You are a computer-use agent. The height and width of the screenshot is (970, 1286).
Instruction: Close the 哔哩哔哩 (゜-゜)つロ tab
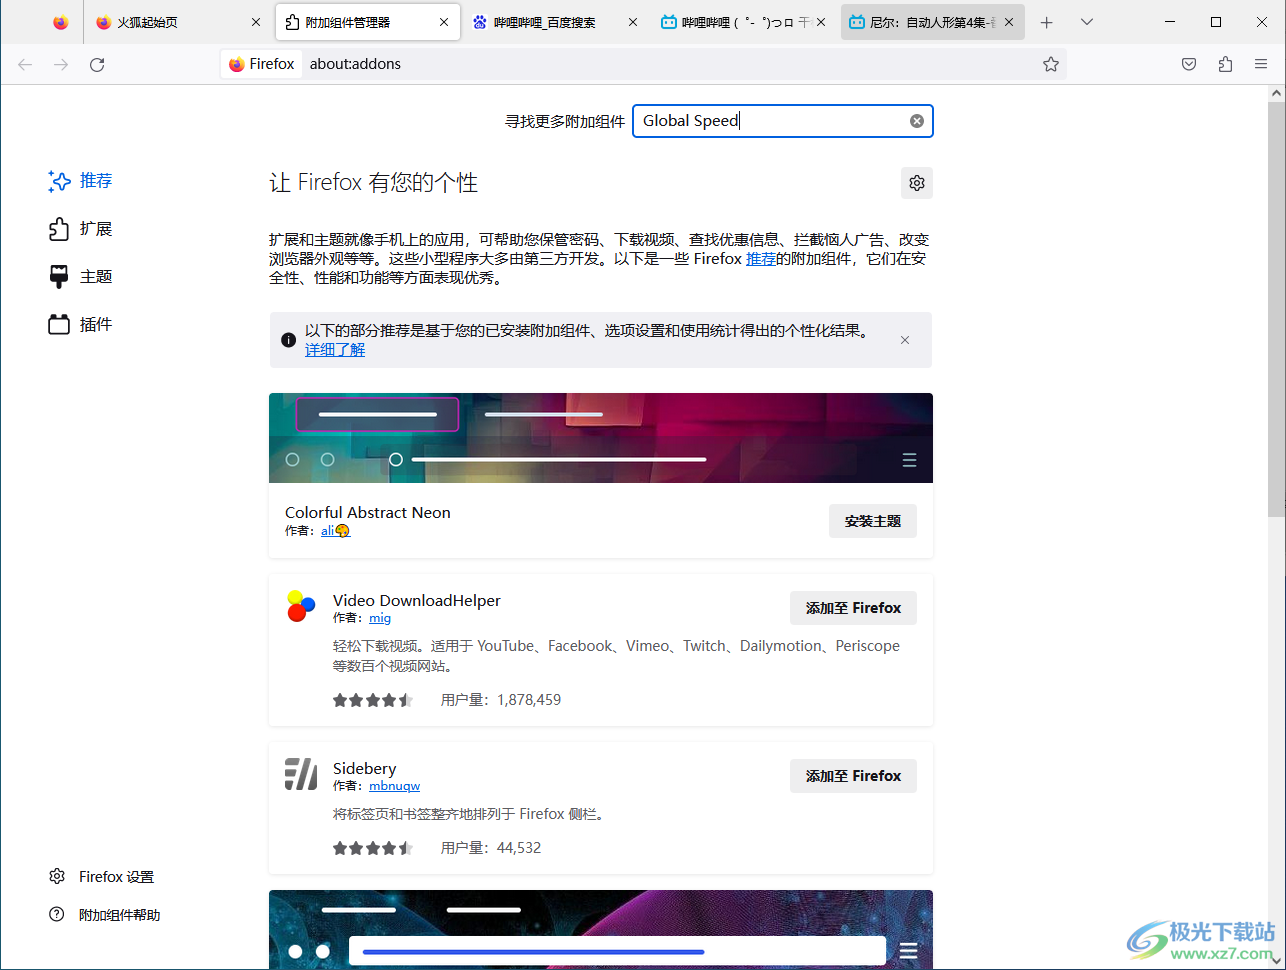(821, 22)
